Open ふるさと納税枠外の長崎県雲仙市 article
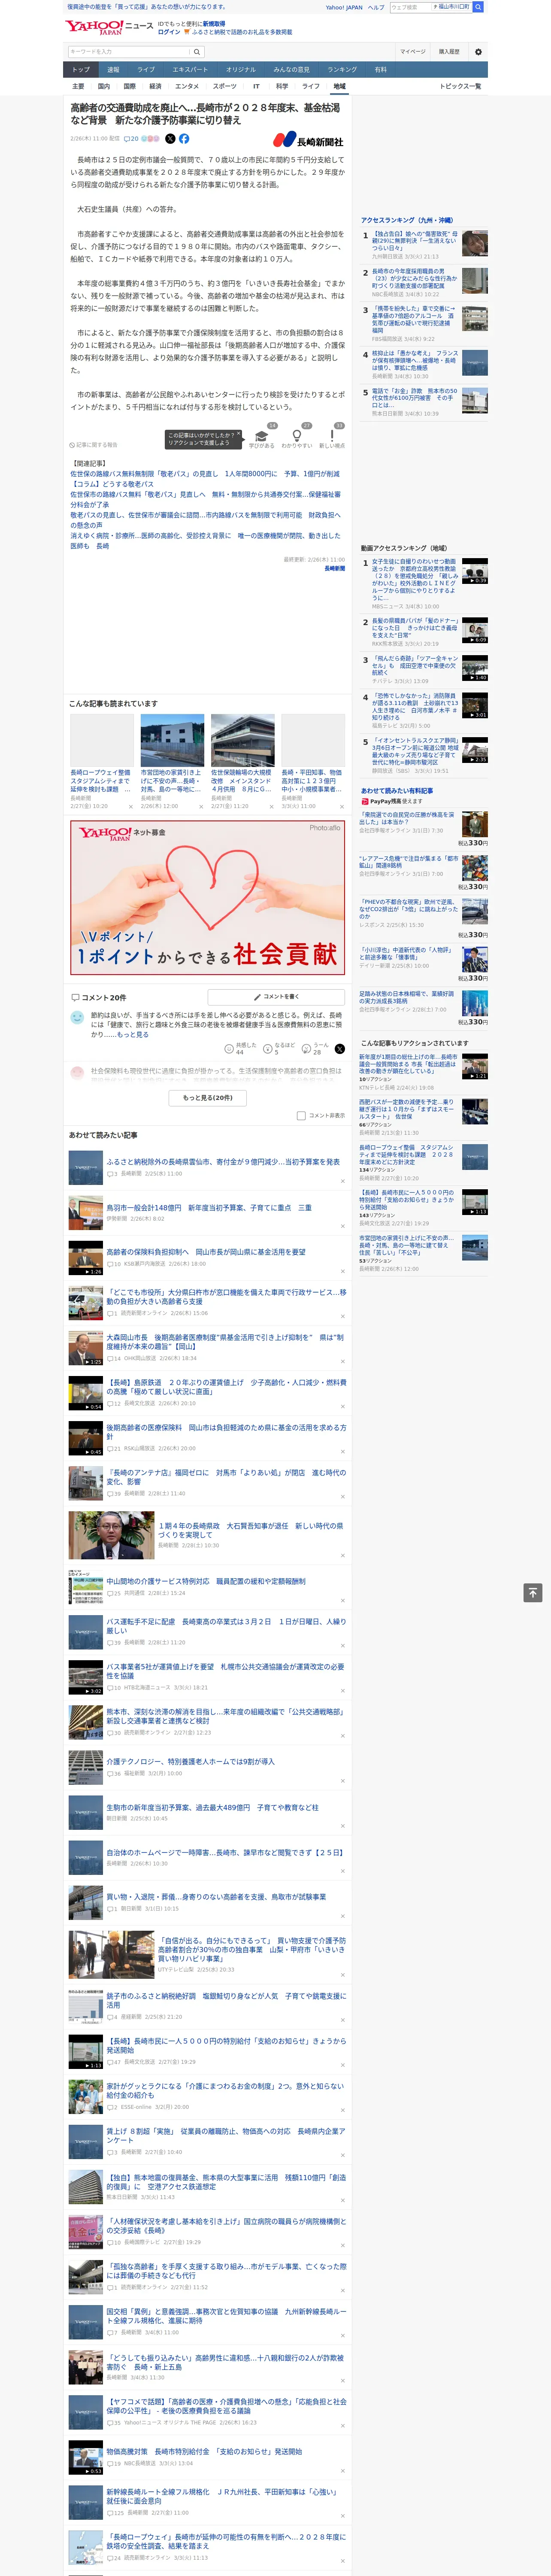The width and height of the screenshot is (551, 2576). tap(223, 1162)
